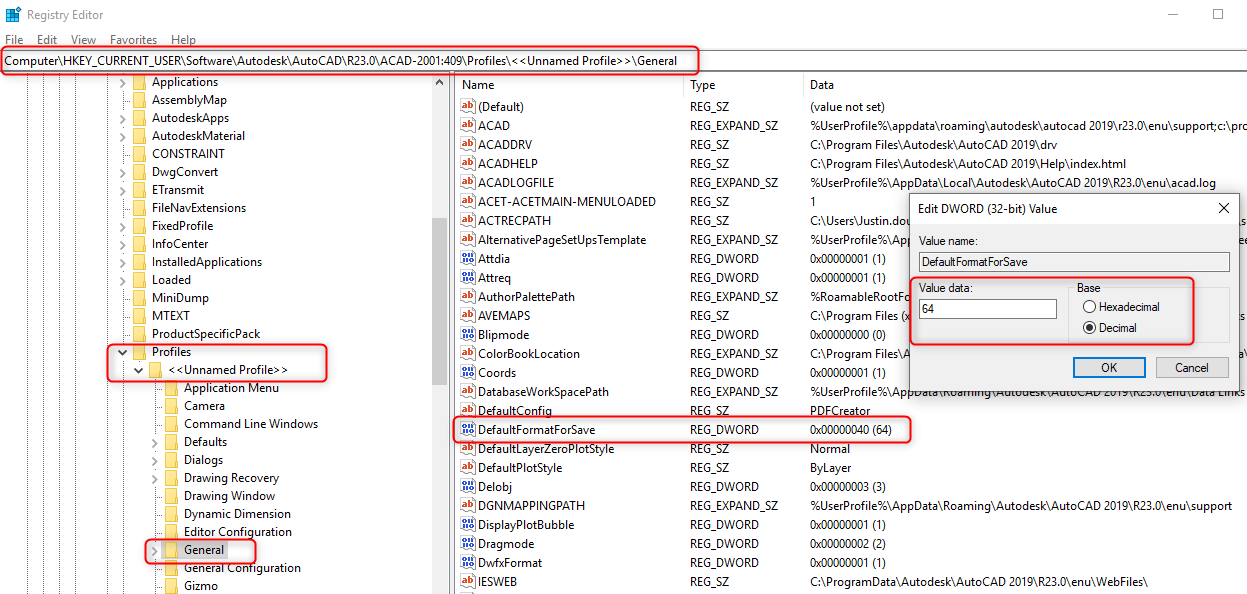1247x594 pixels.
Task: Click the folder icon of DwgConvert key
Action: point(139,172)
